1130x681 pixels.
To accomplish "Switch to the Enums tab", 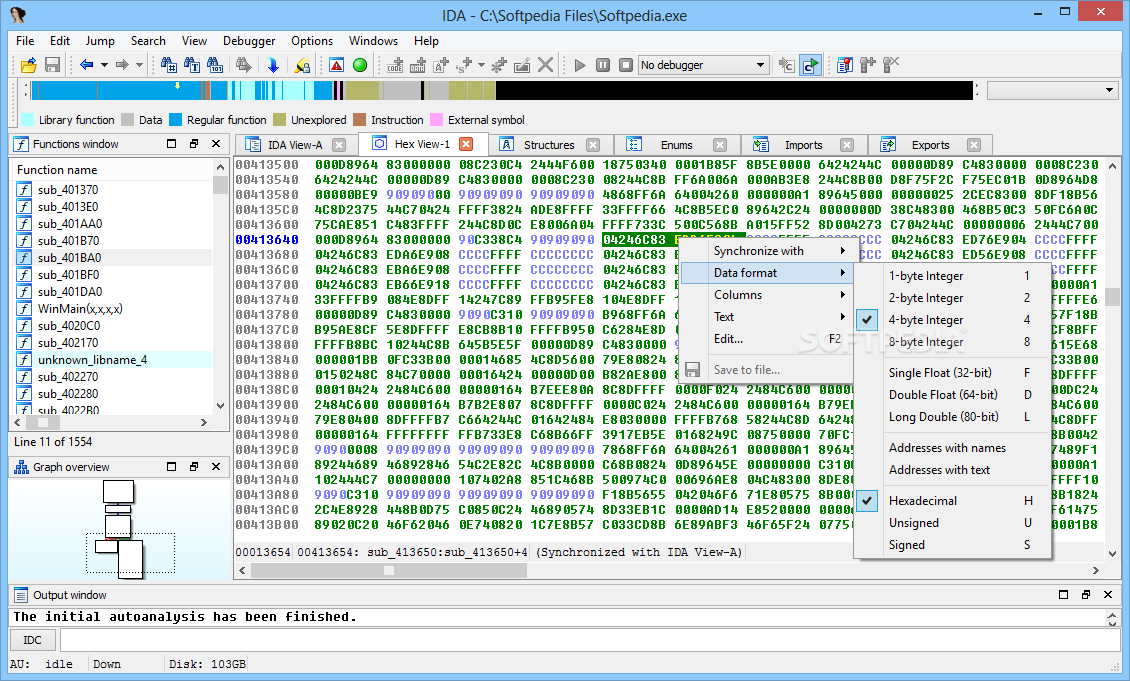I will [676, 145].
